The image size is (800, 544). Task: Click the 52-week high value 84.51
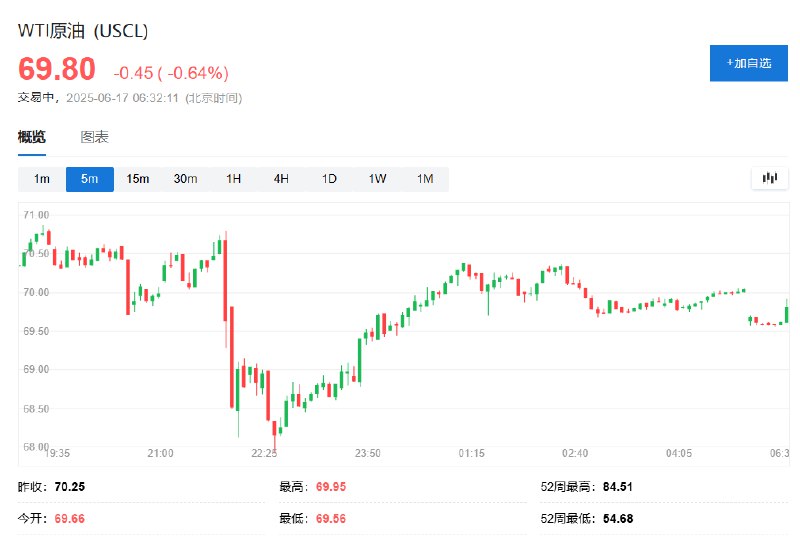[618, 487]
